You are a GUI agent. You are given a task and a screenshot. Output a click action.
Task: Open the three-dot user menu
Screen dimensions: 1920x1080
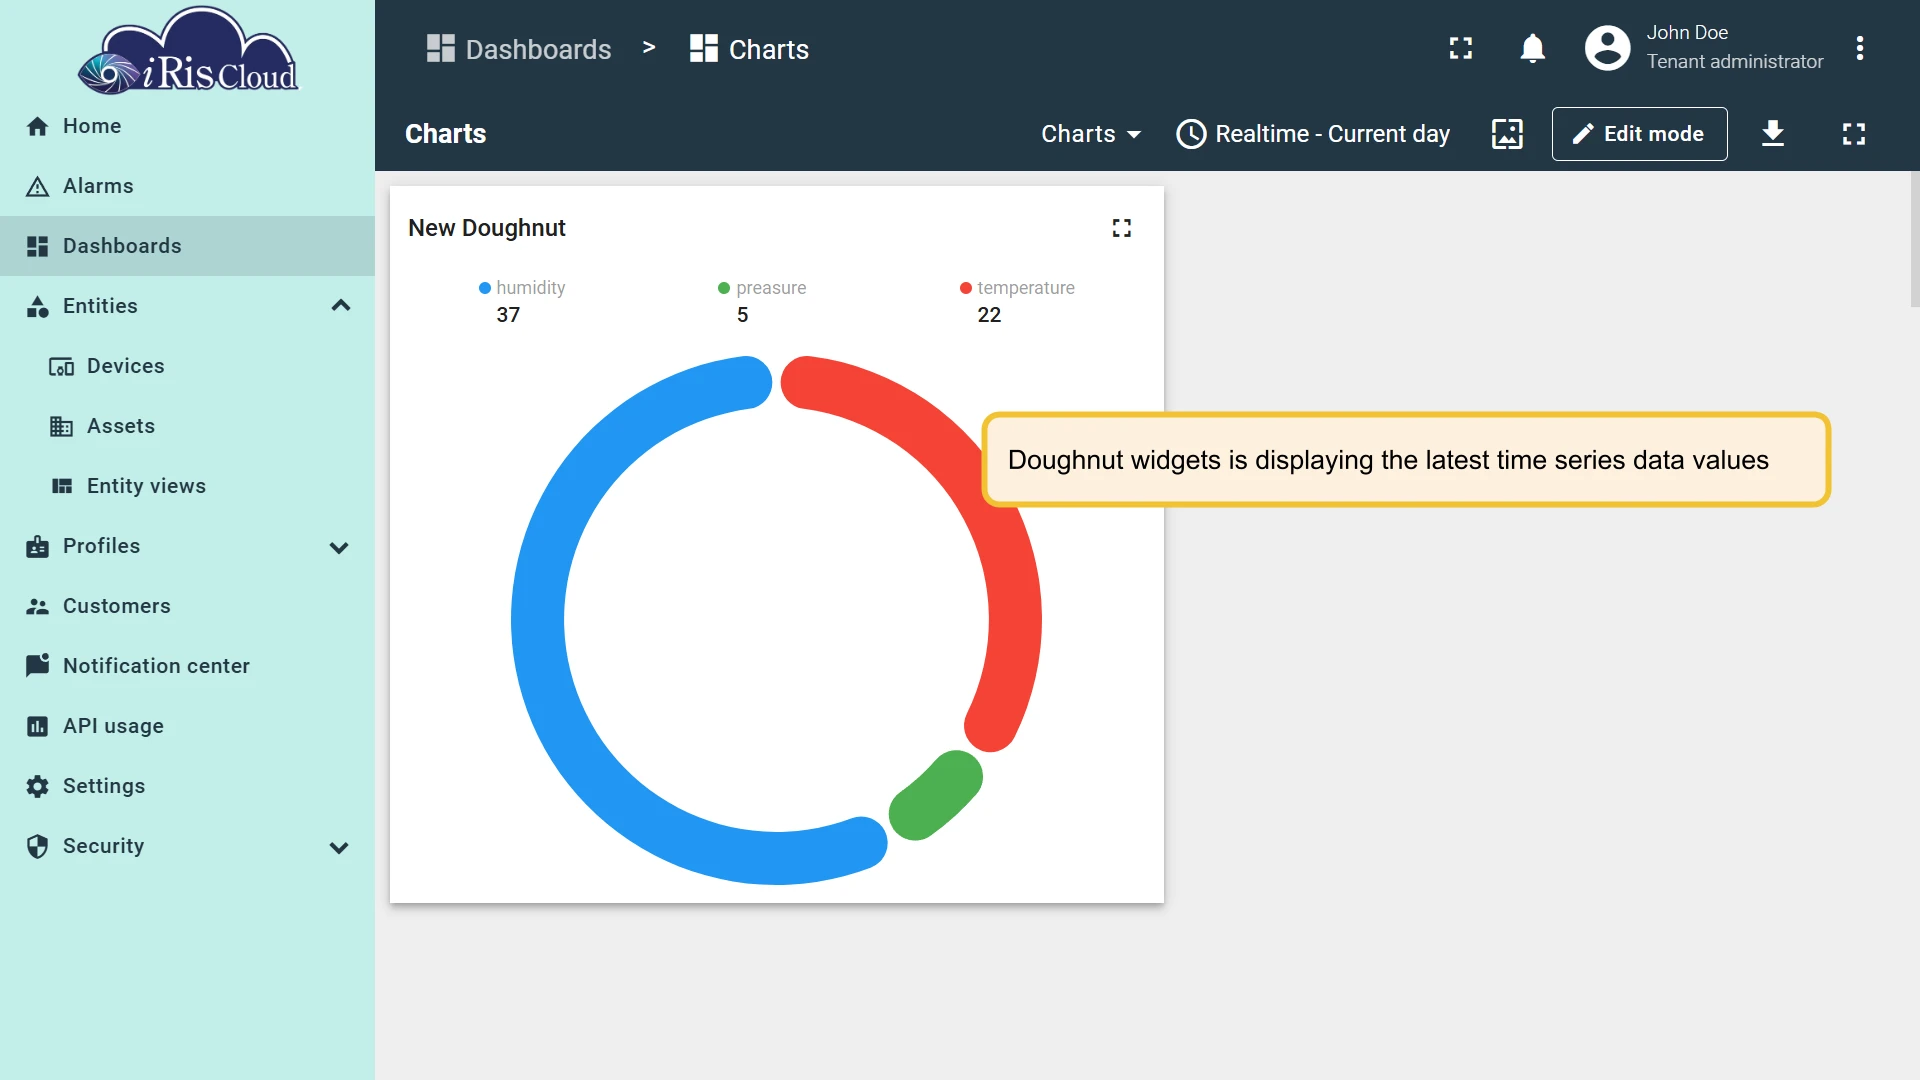pos(1860,48)
